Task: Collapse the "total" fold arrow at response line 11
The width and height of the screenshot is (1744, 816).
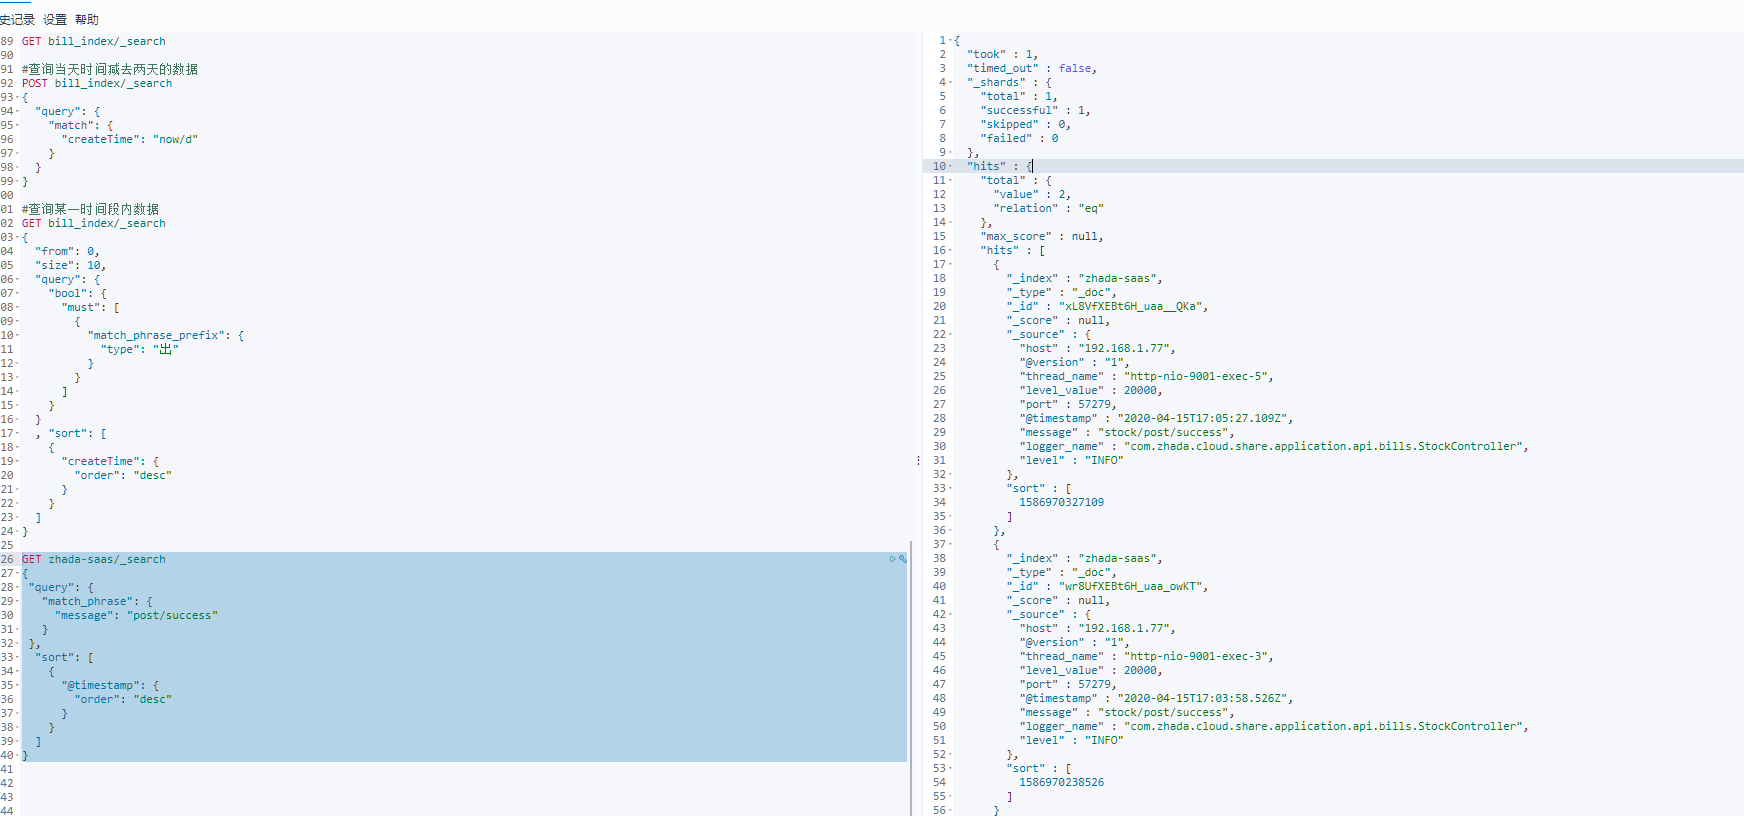Action: (950, 180)
